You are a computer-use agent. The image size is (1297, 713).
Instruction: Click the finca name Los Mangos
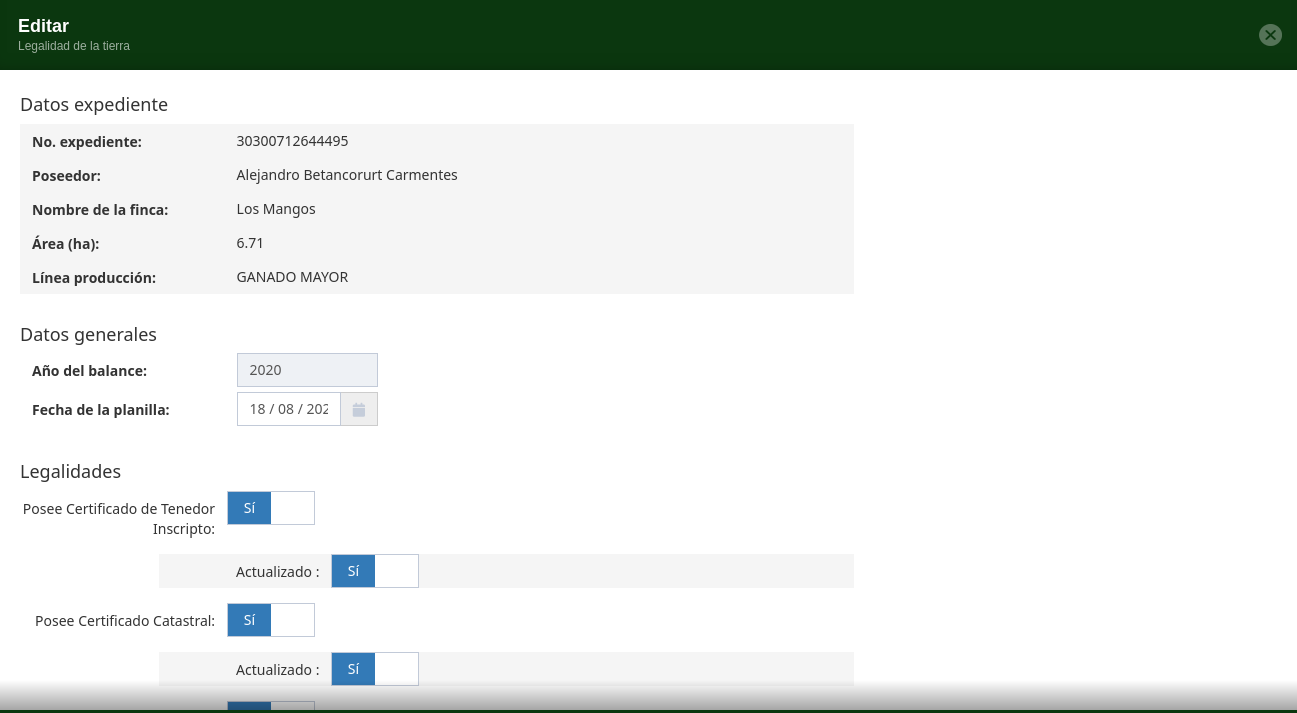(x=276, y=209)
